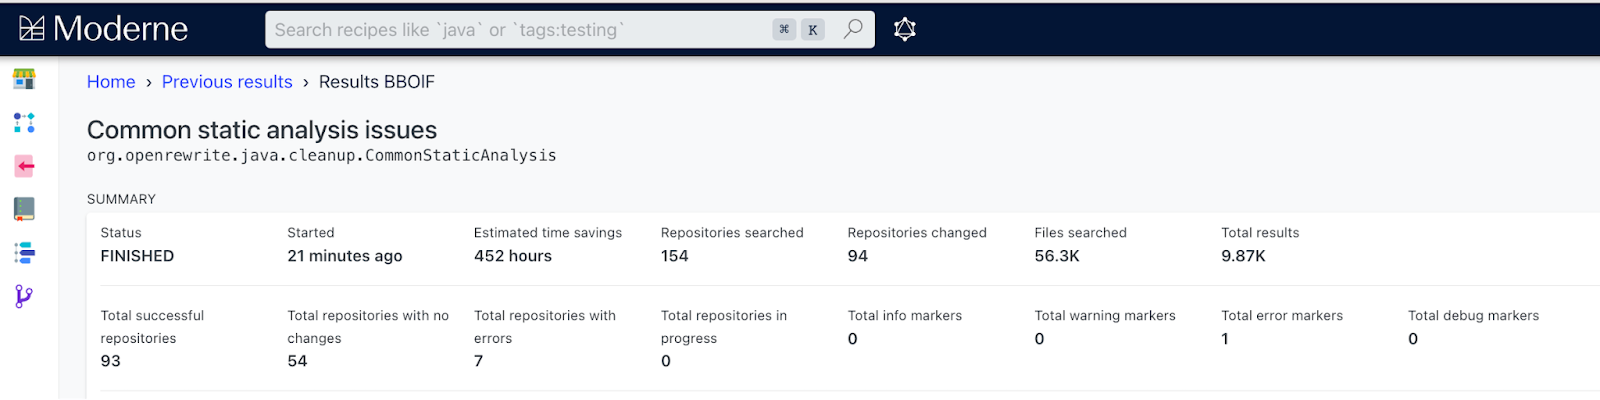Open the marketplace storefront icon in sidebar
Image resolution: width=1600 pixels, height=400 pixels.
click(24, 78)
